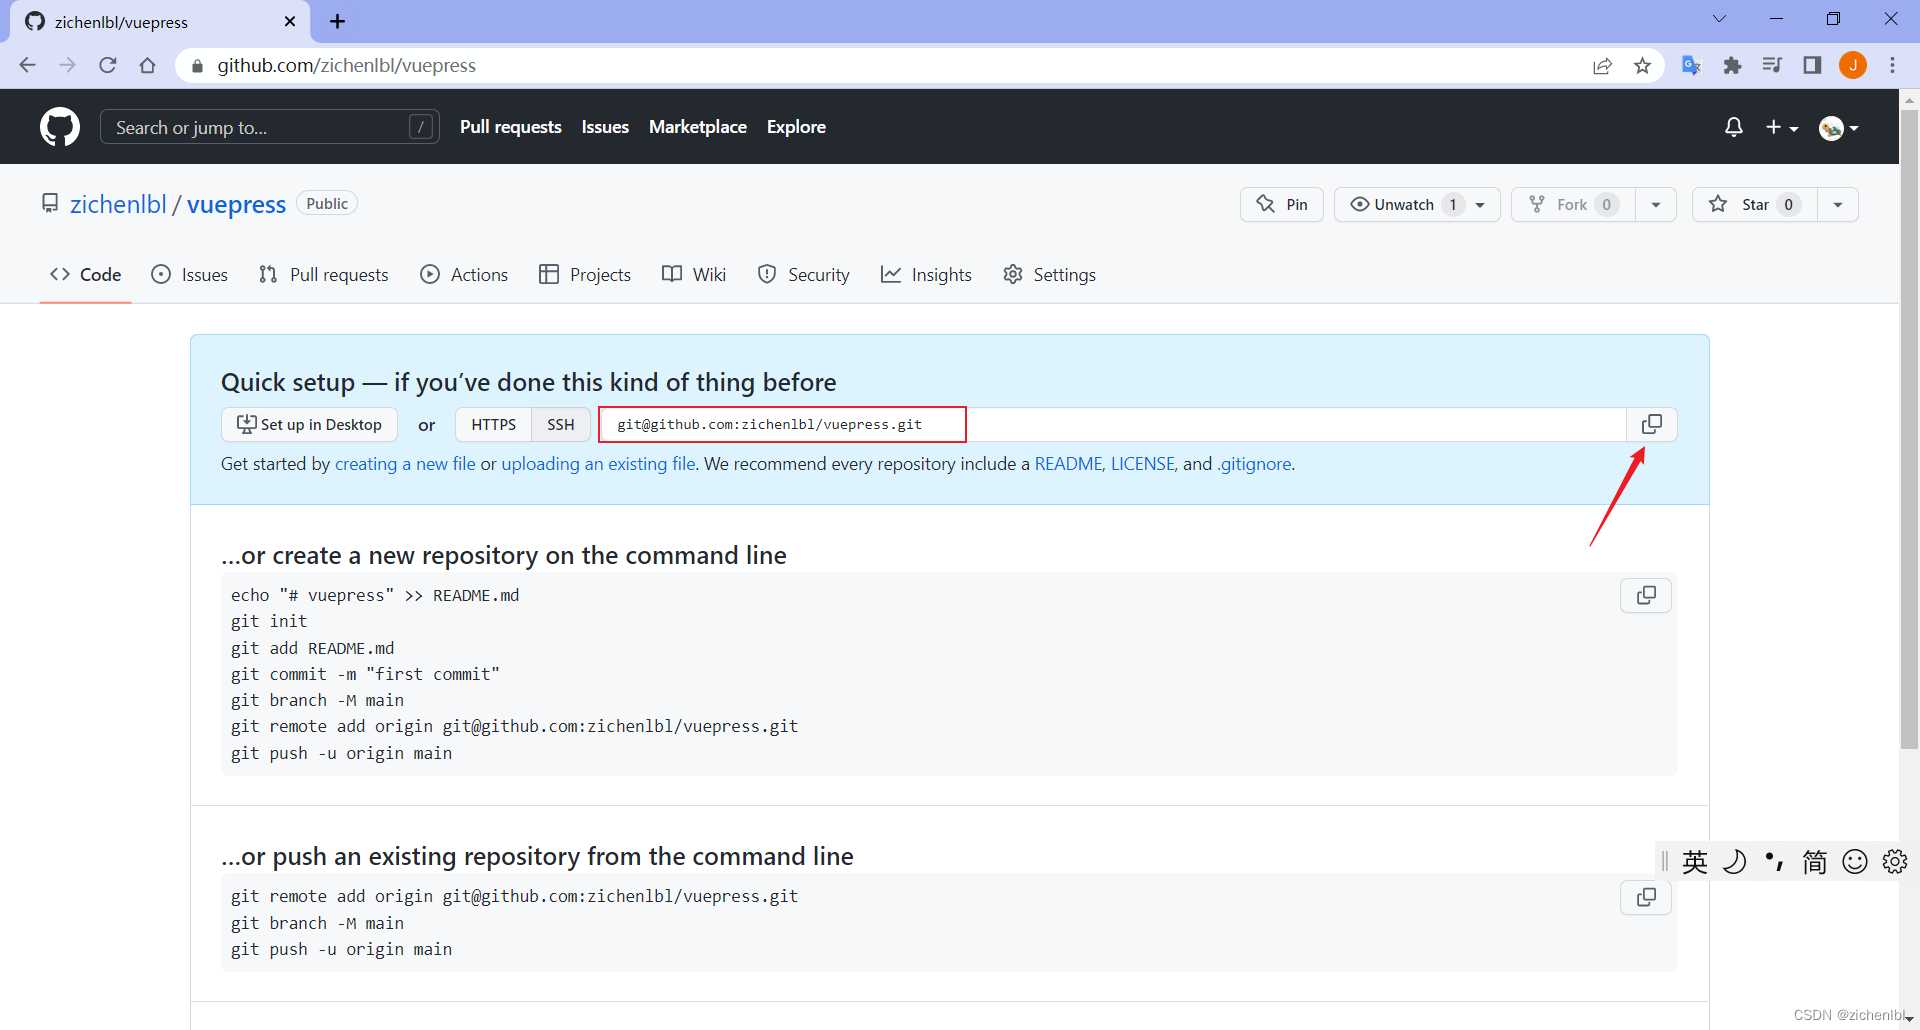The height and width of the screenshot is (1030, 1920).
Task: Click the browser home icon
Action: coord(147,65)
